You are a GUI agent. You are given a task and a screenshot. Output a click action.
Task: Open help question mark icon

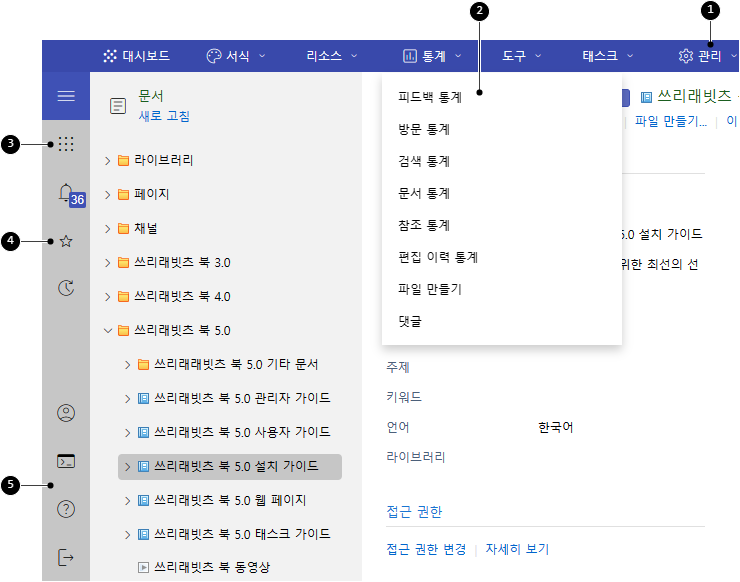pyautogui.click(x=66, y=509)
